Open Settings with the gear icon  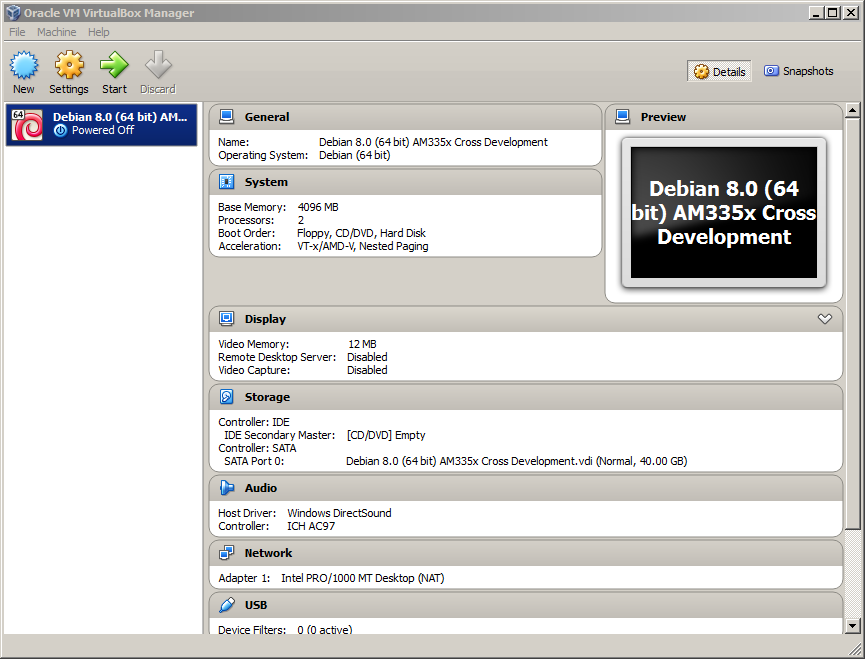tap(69, 65)
